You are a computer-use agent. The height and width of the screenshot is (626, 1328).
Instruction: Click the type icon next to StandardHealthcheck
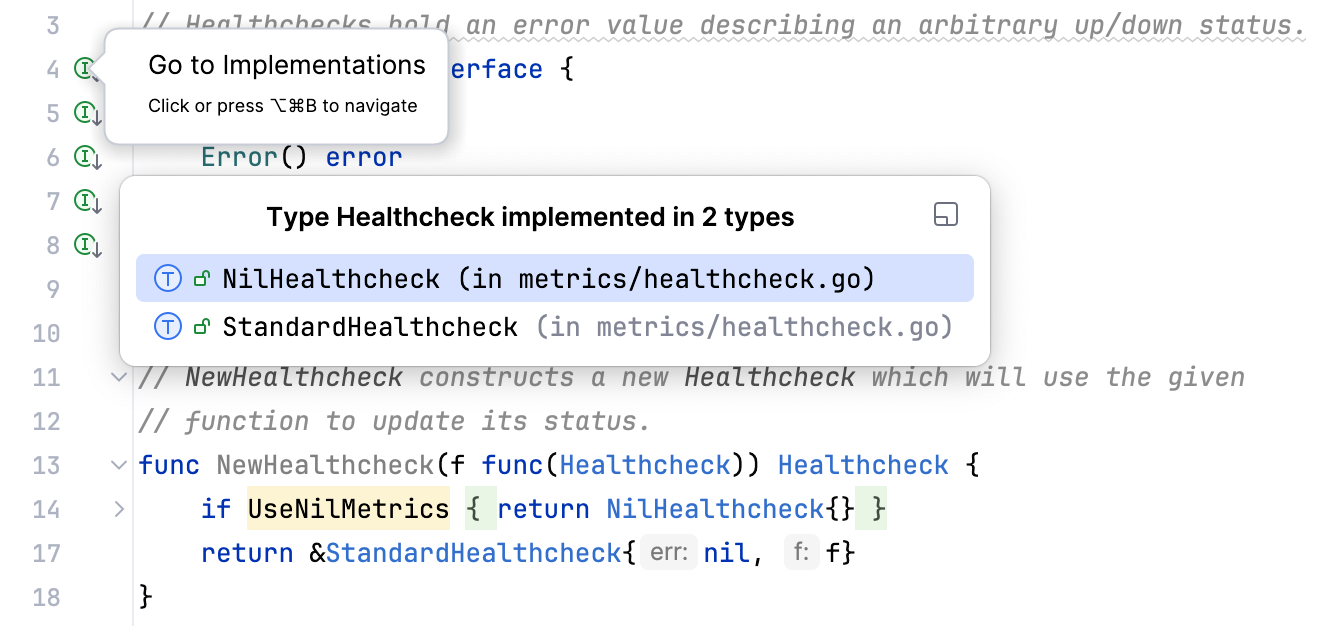(167, 326)
